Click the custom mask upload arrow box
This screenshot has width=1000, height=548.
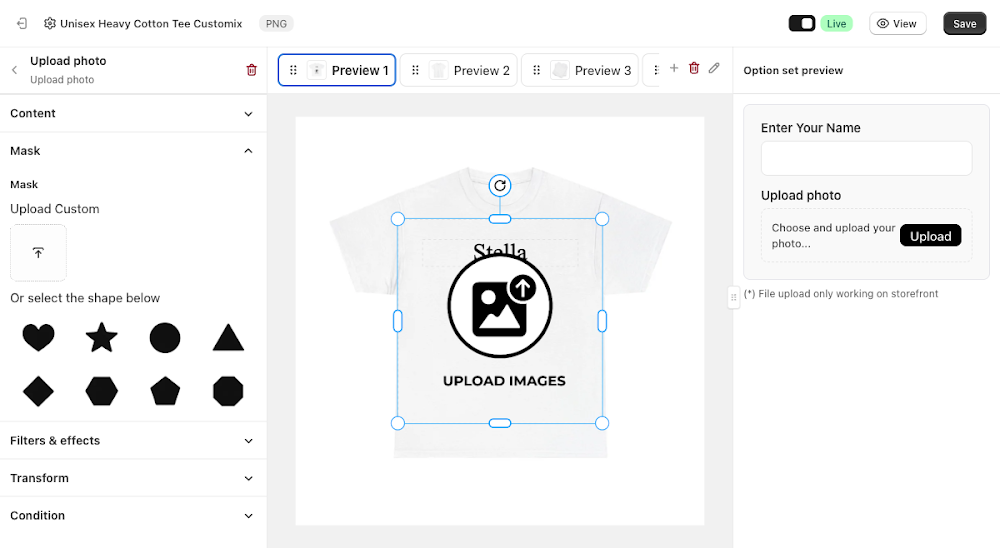pyautogui.click(x=38, y=253)
